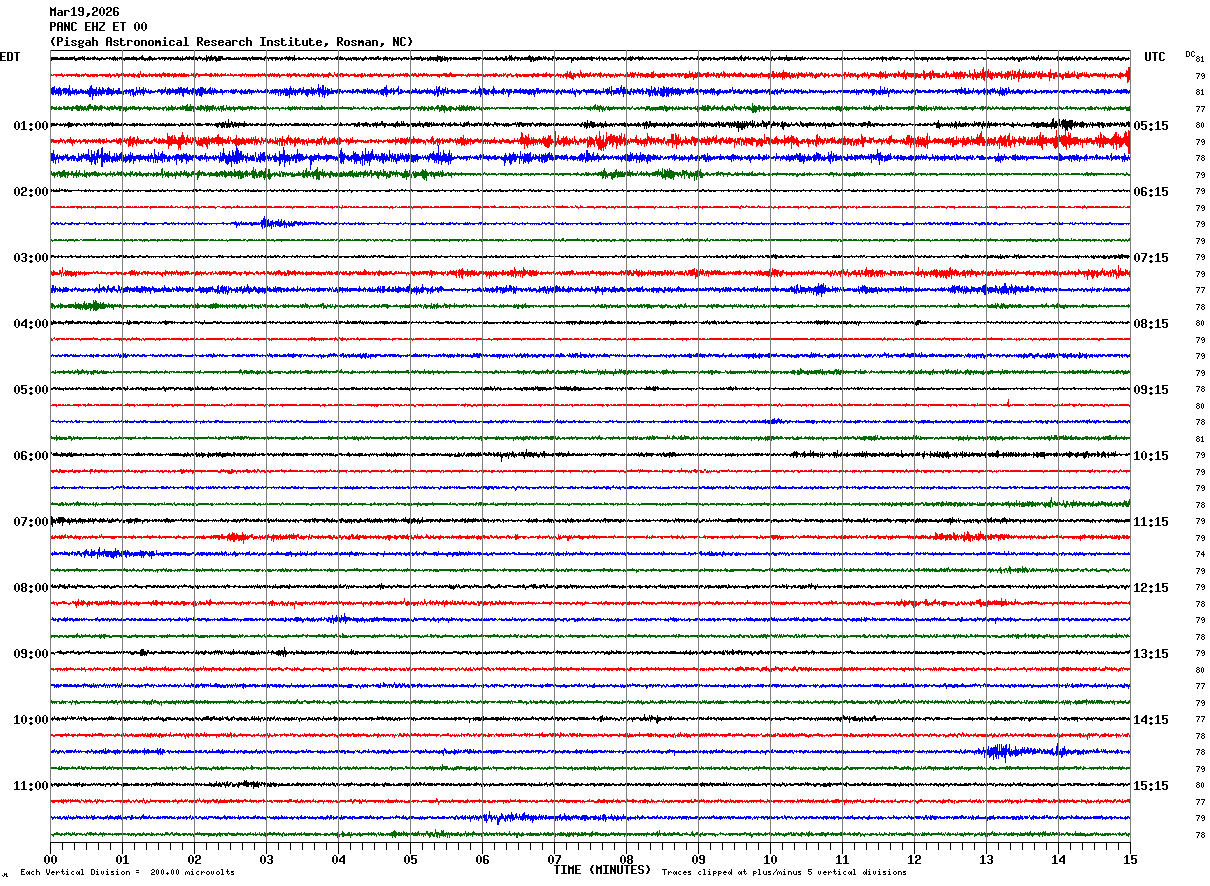The width and height of the screenshot is (1210, 886).
Task: Select the 01:00 EDT row label
Action: click(31, 126)
